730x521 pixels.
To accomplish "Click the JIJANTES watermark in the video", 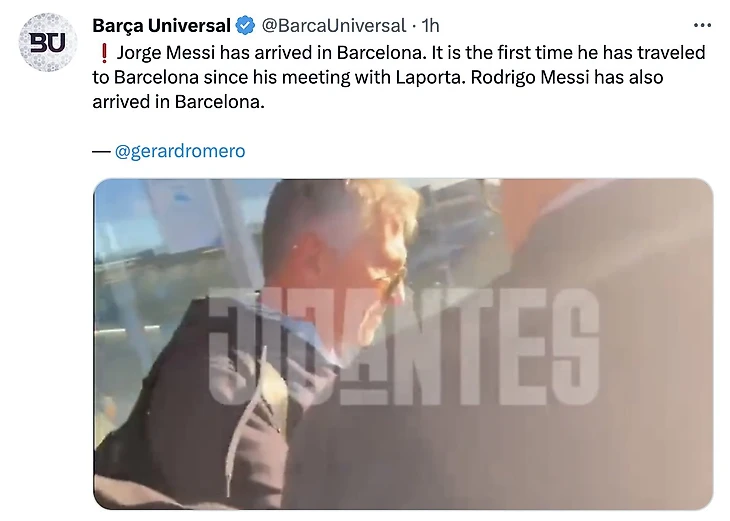I will coord(404,346).
